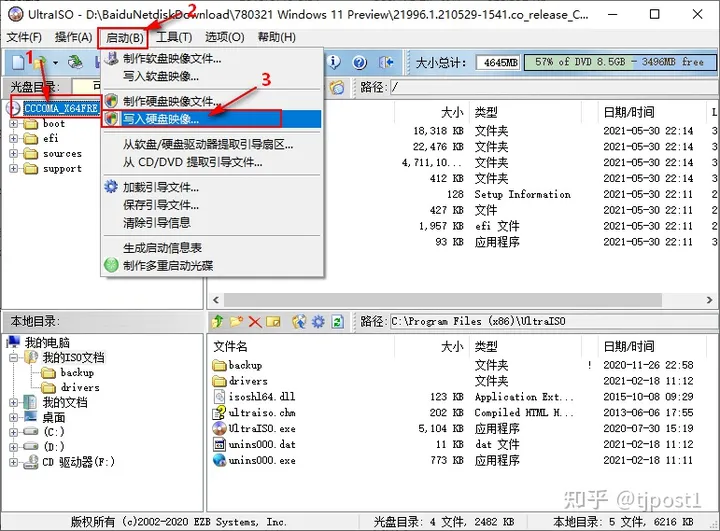Image resolution: width=720 pixels, height=531 pixels.
Task: Click the Add-to-image disc icon in the local toolbar
Action: 299,322
